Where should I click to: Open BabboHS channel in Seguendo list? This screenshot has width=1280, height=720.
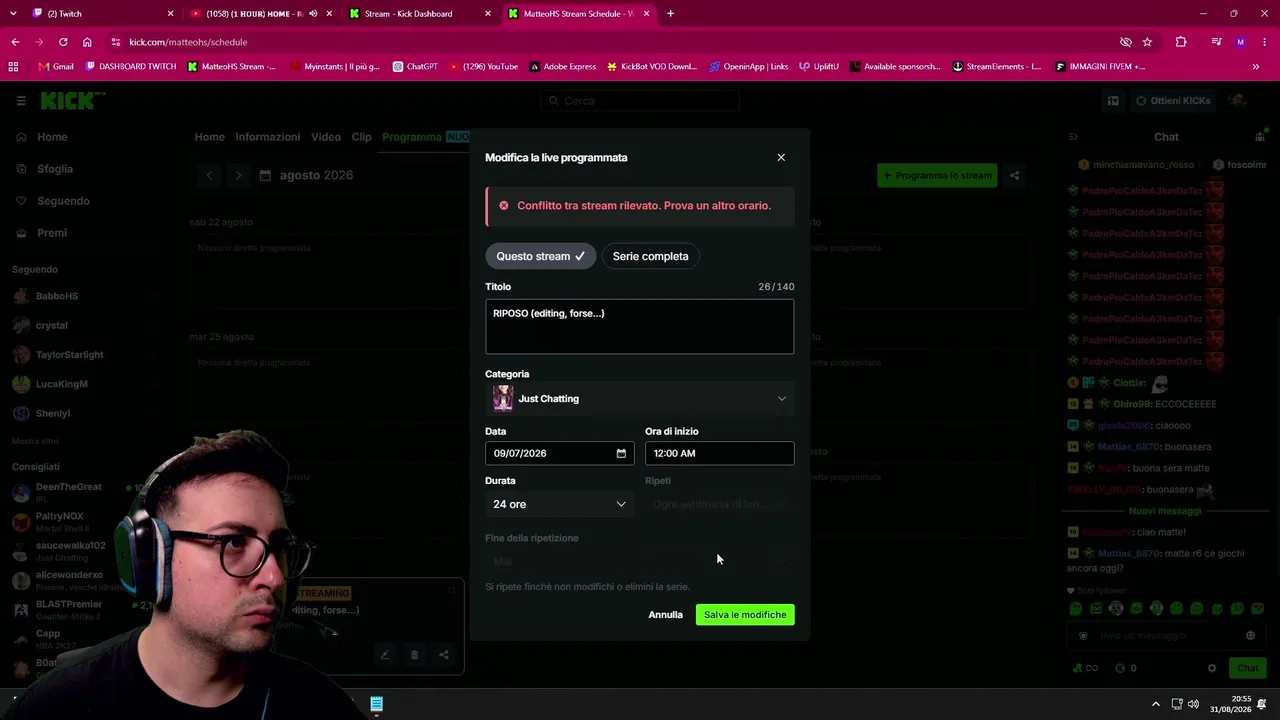tap(57, 296)
